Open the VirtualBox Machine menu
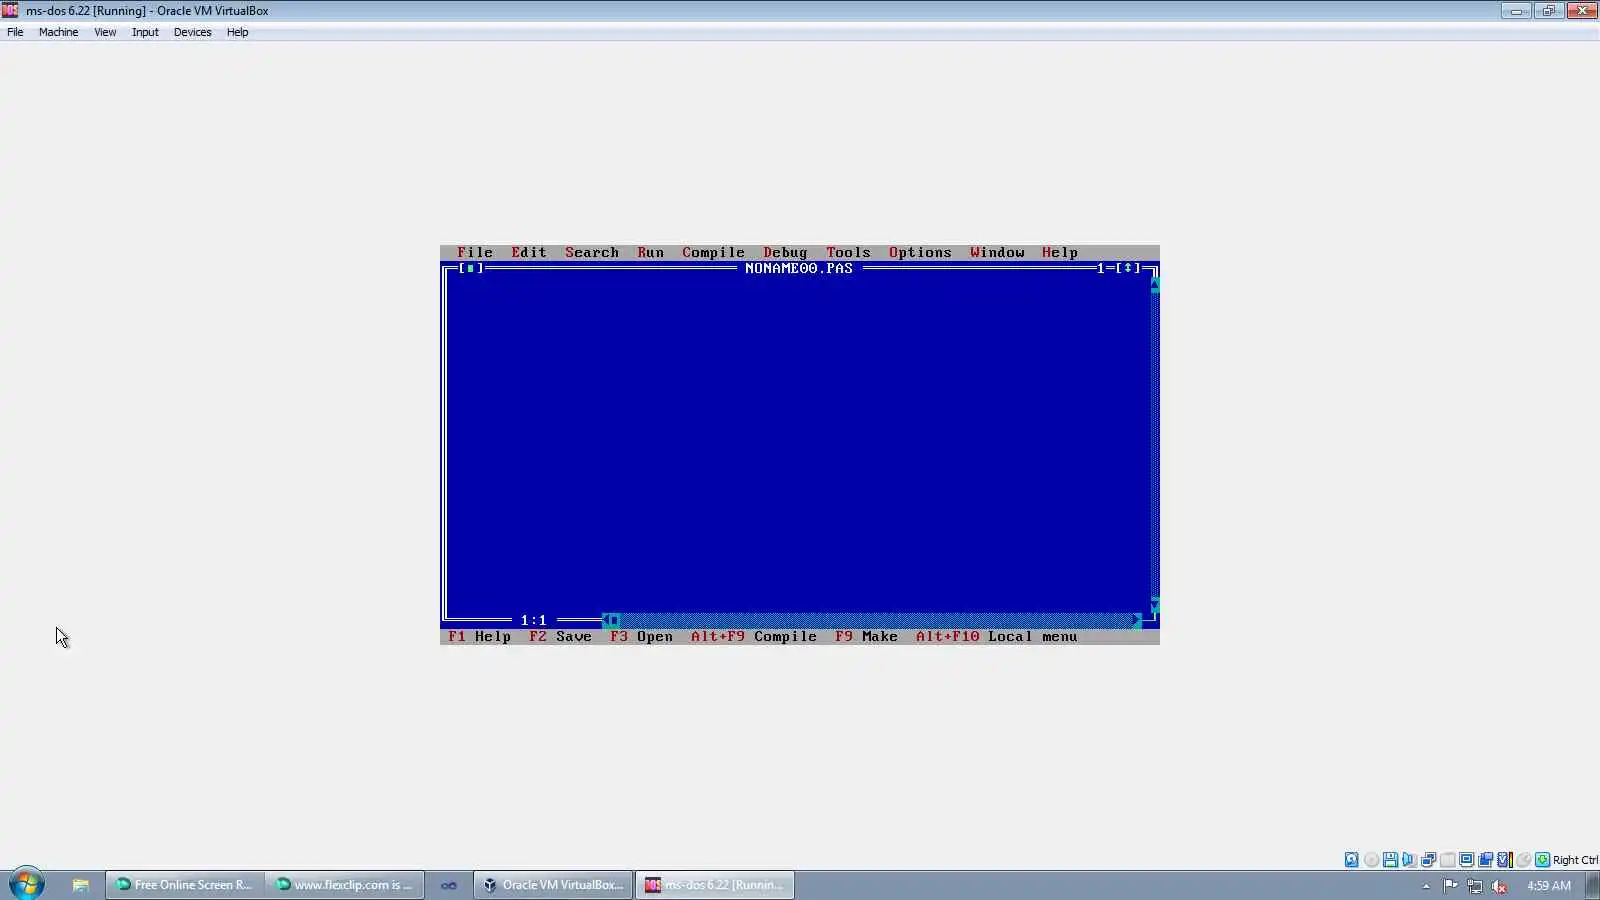Screen dimensions: 1600x900 click(58, 32)
